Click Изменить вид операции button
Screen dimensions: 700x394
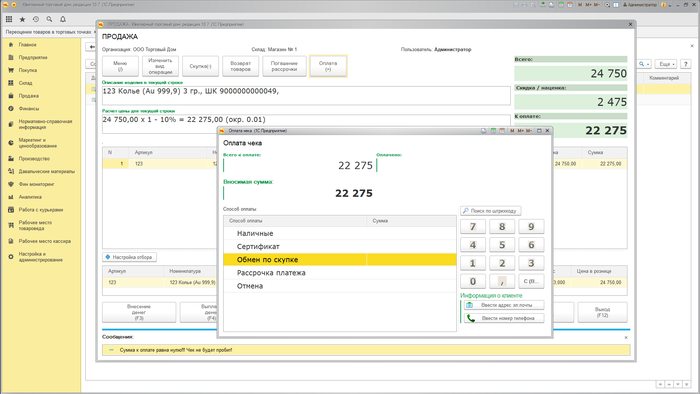(x=160, y=66)
